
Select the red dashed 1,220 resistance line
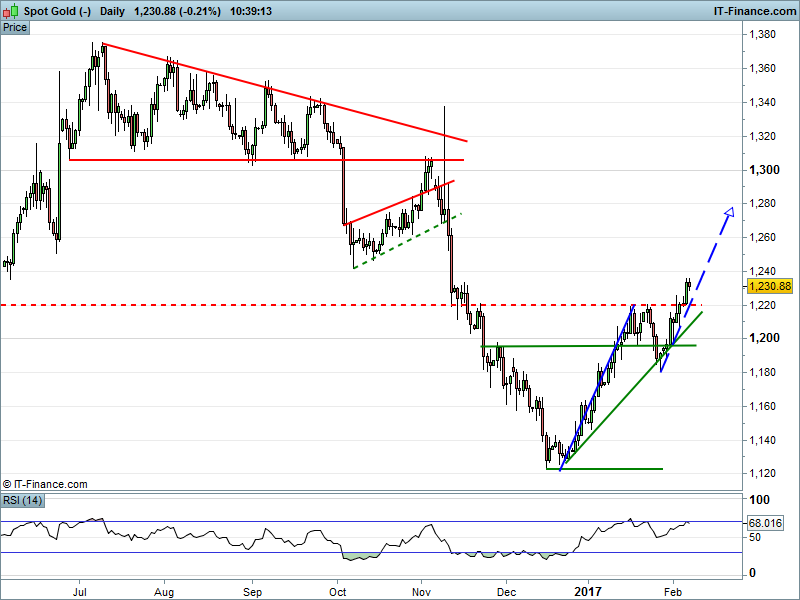pyautogui.click(x=351, y=305)
